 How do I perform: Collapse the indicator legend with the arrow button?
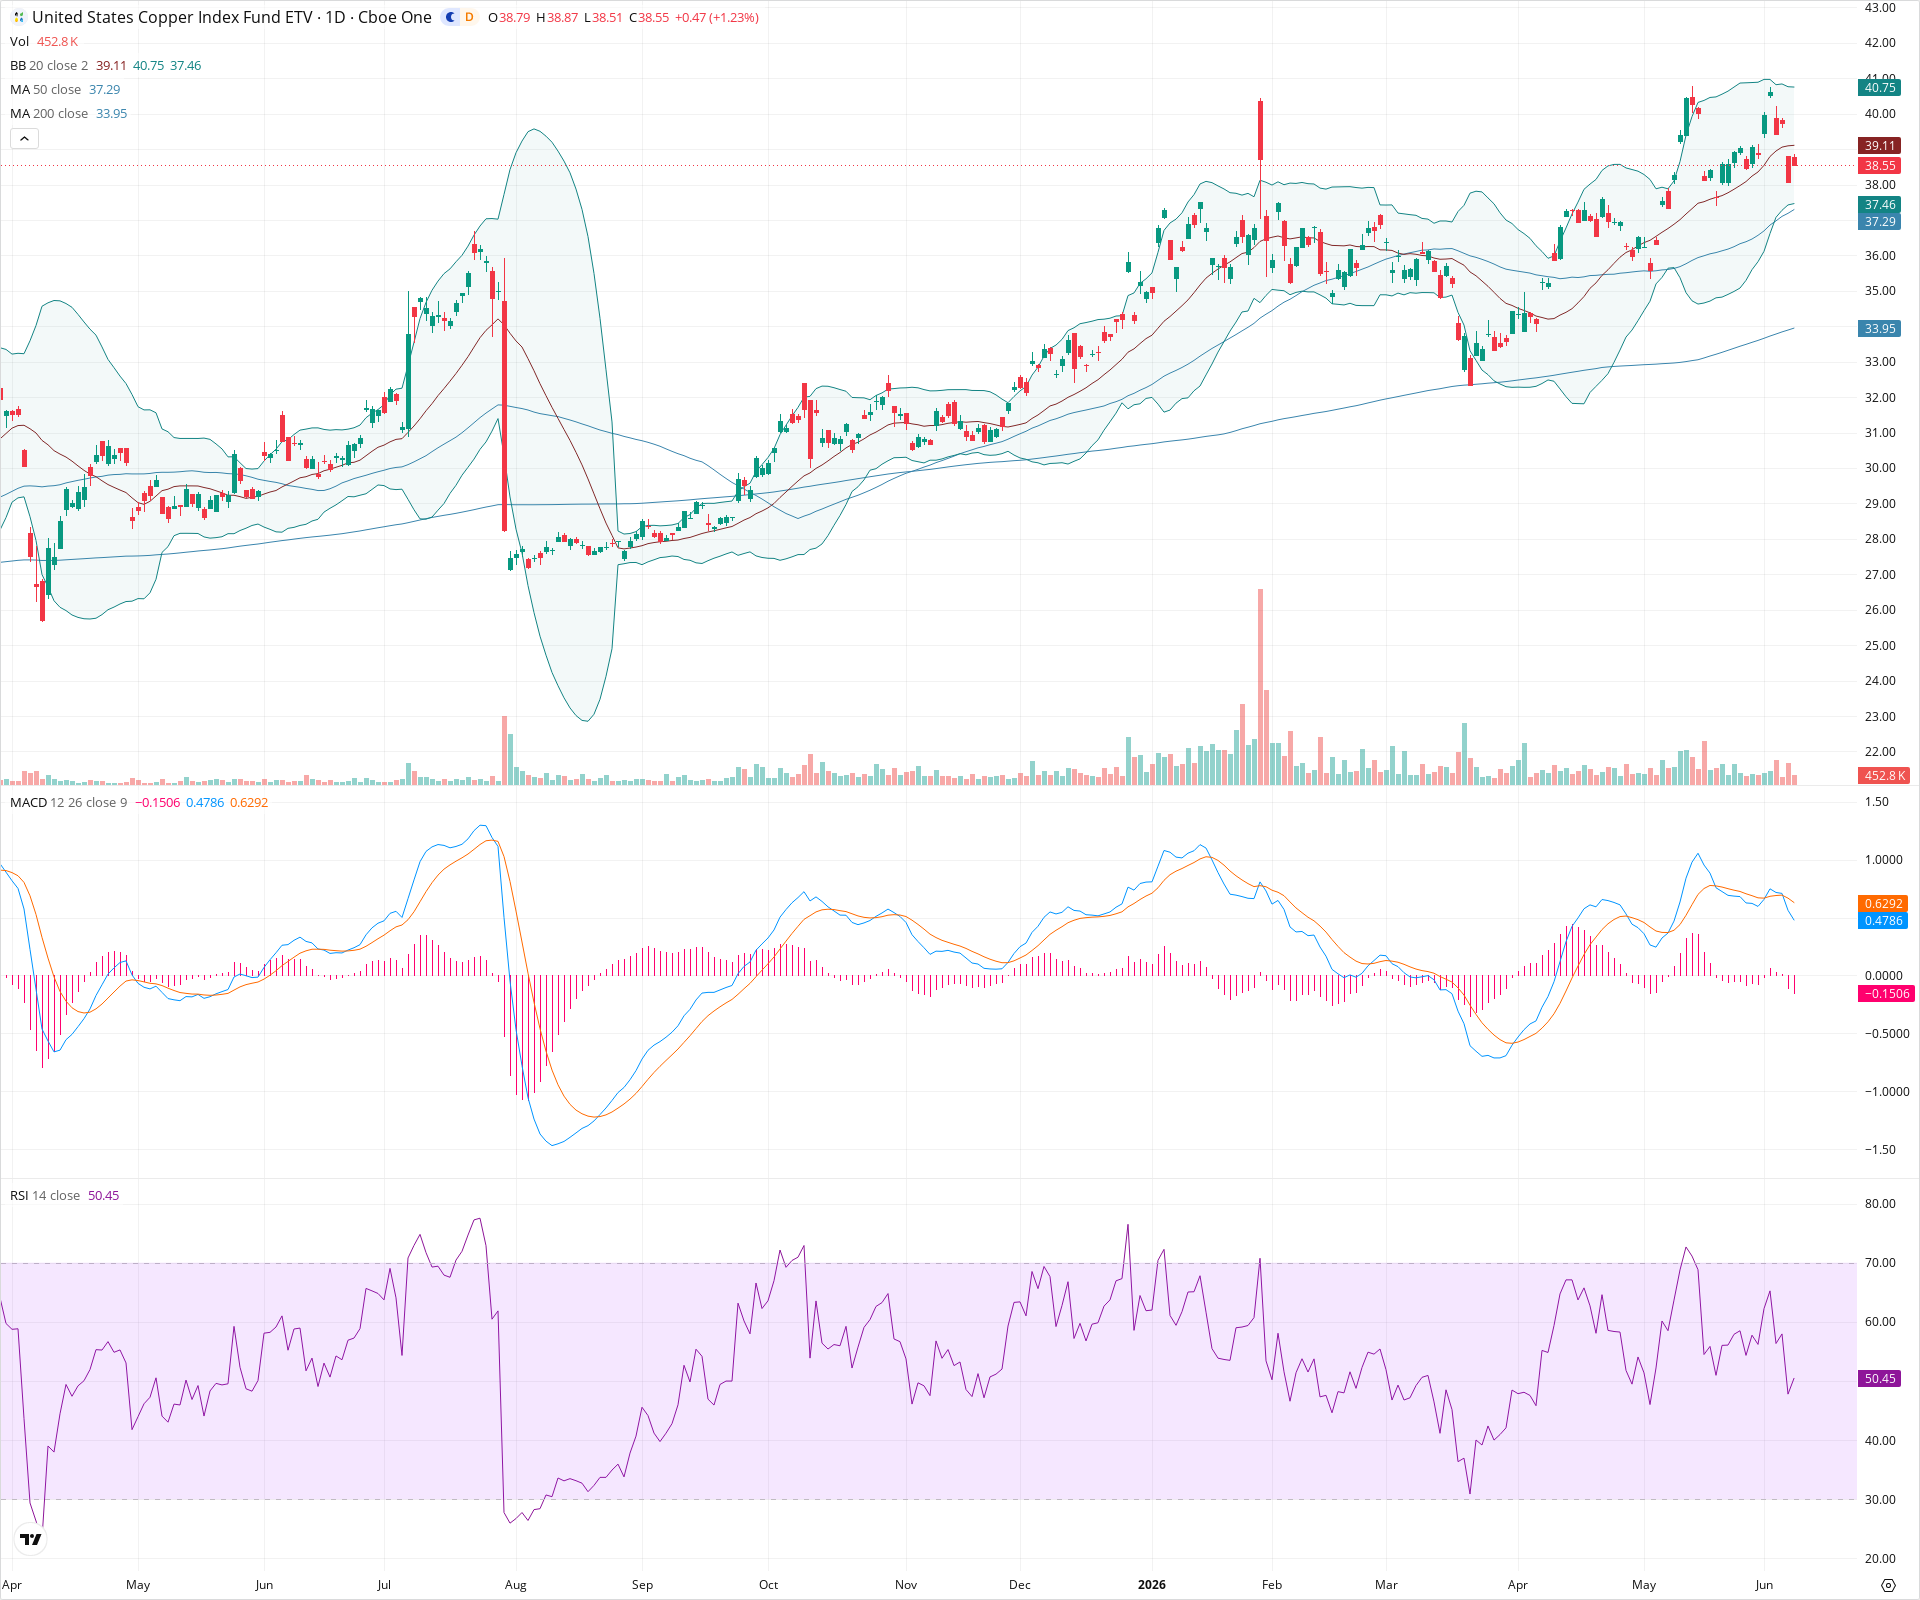pos(24,139)
